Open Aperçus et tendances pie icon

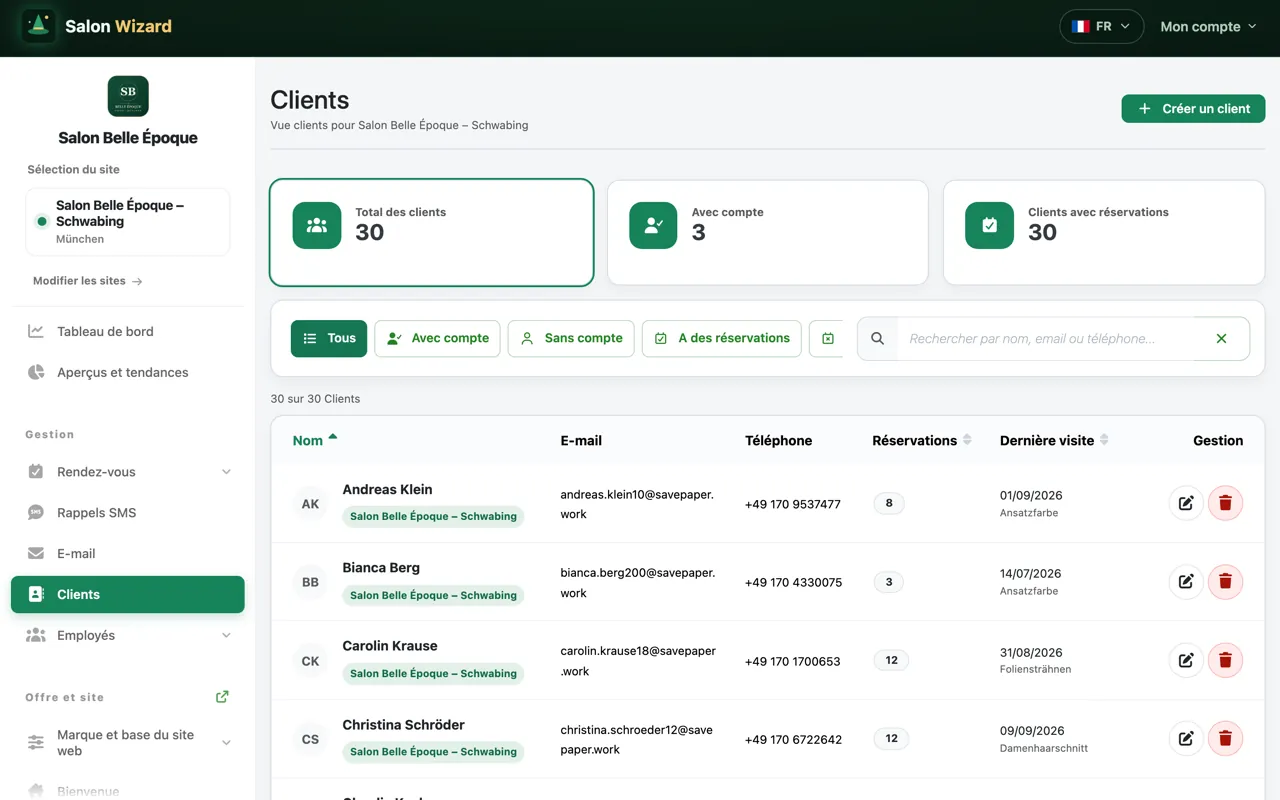36,372
